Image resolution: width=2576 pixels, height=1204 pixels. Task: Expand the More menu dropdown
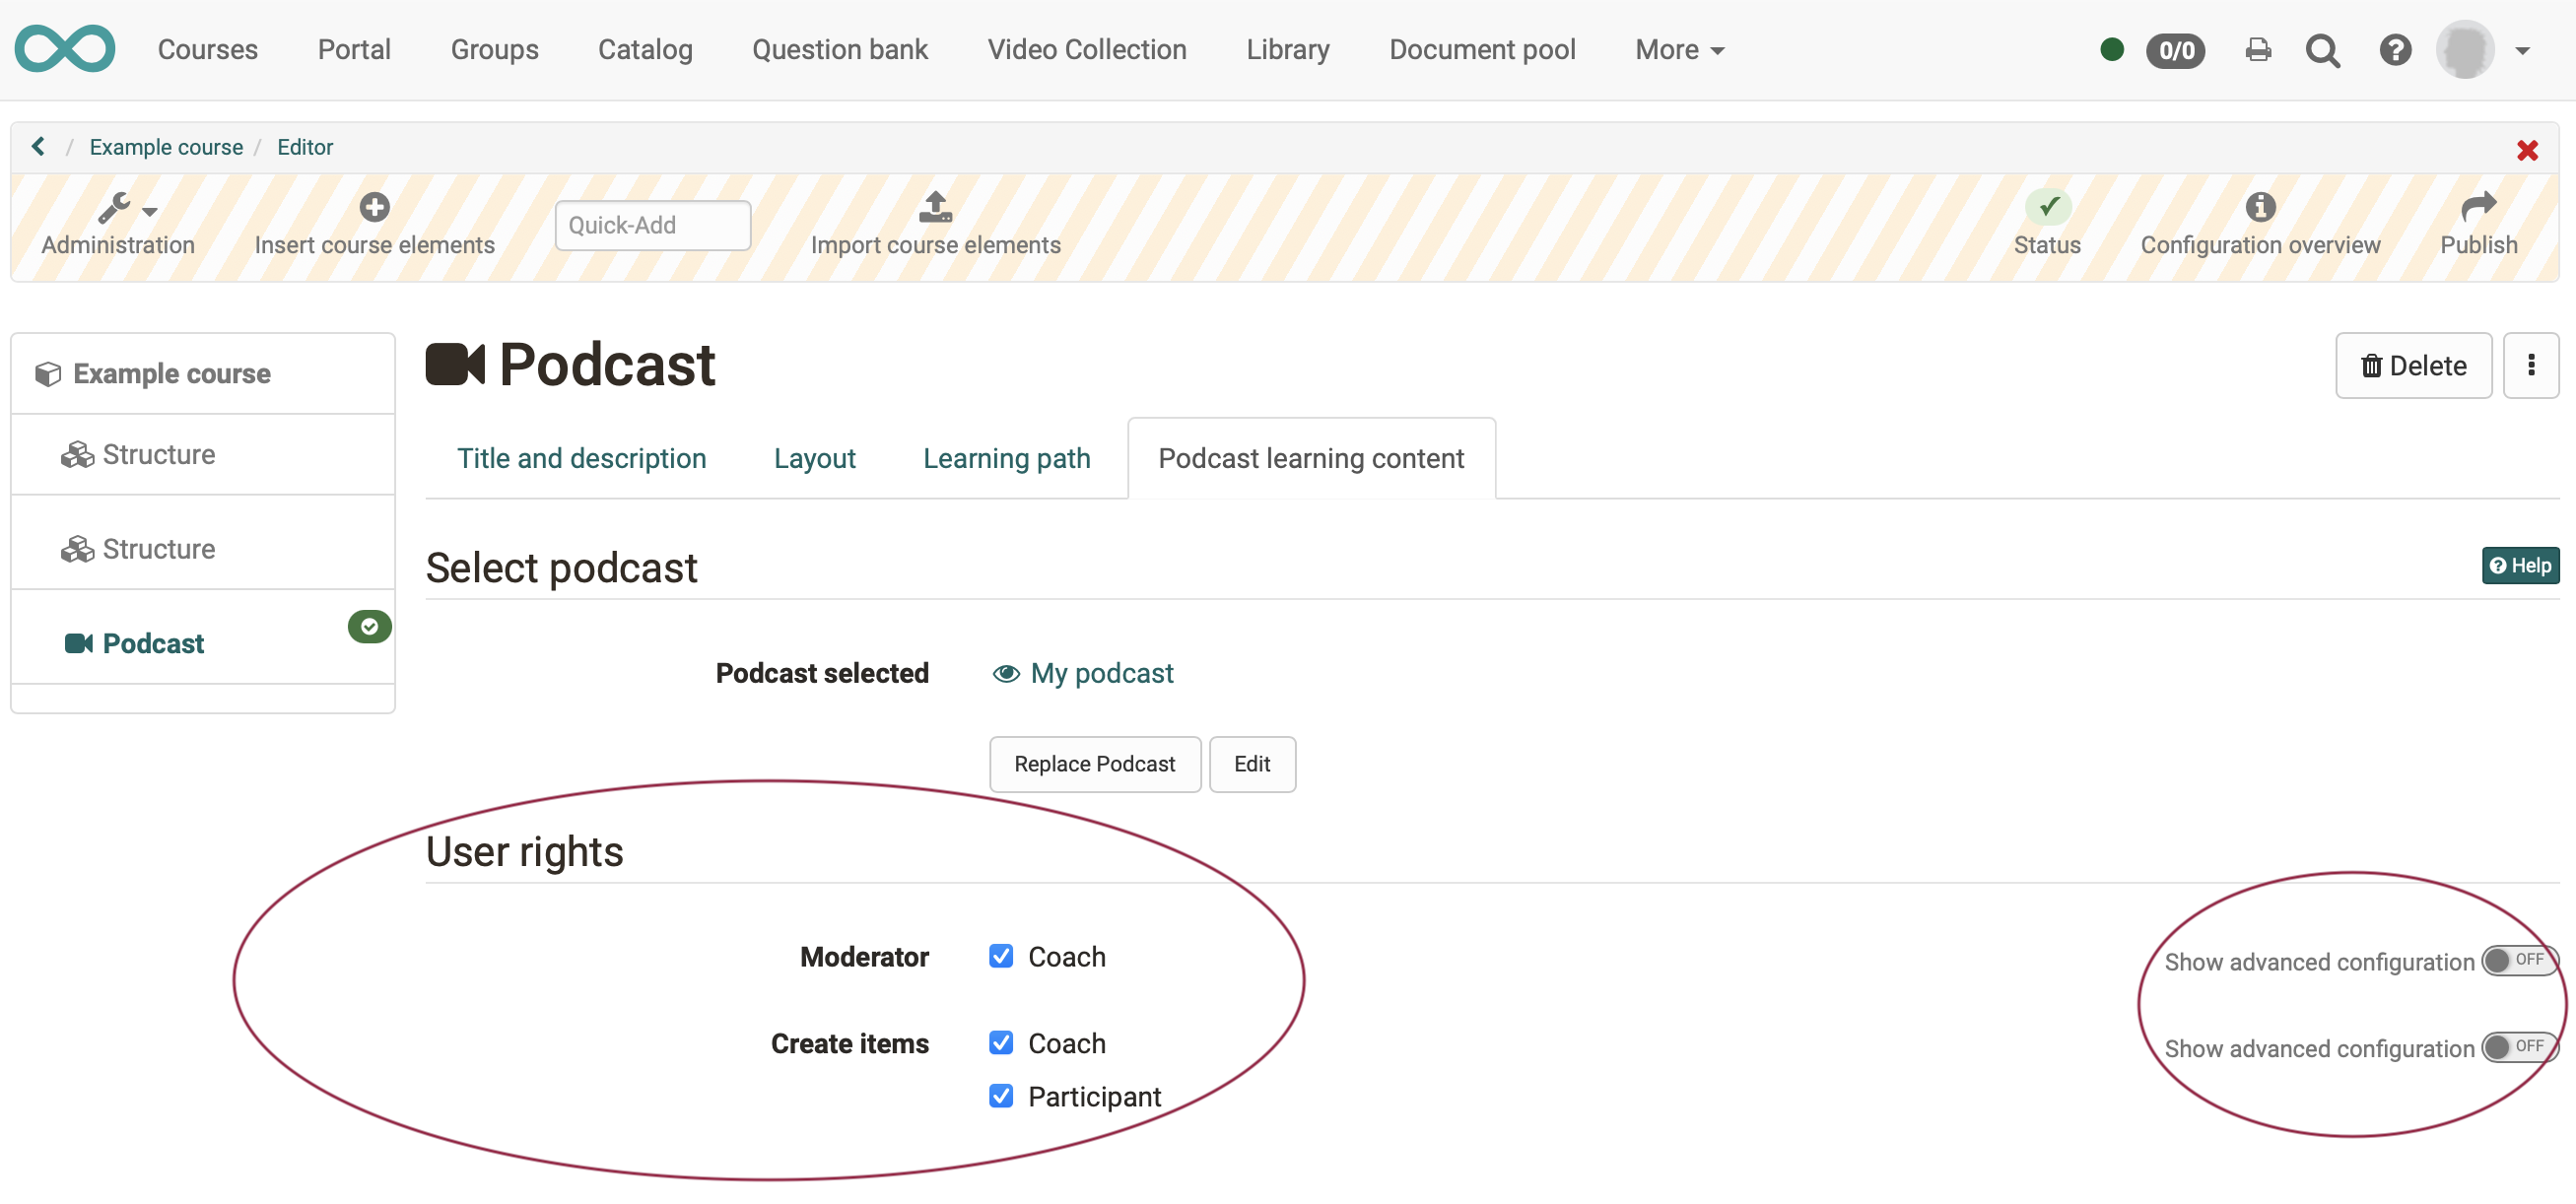[1679, 50]
